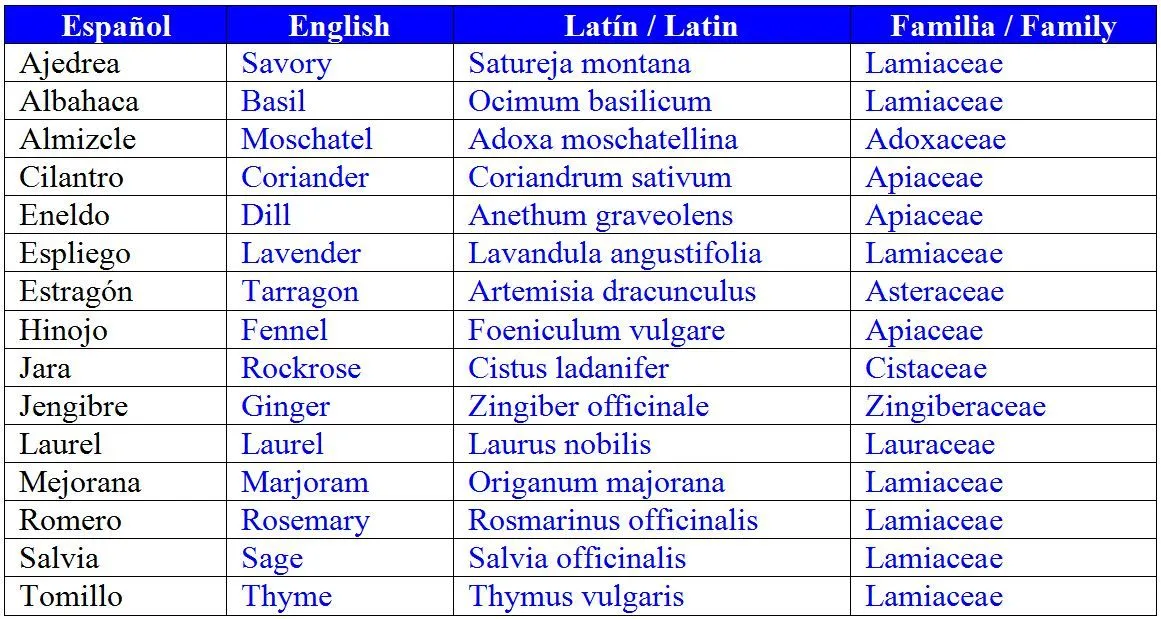Select the Familia / Family header cell
The width and height of the screenshot is (1161, 619).
pos(1003,26)
